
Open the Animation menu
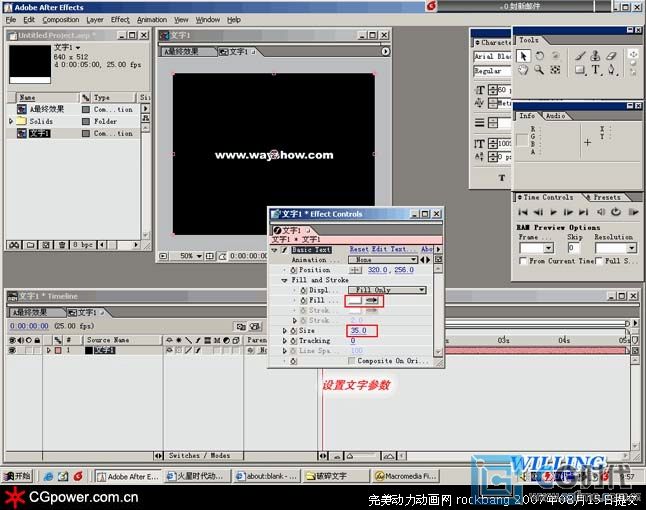(x=152, y=20)
